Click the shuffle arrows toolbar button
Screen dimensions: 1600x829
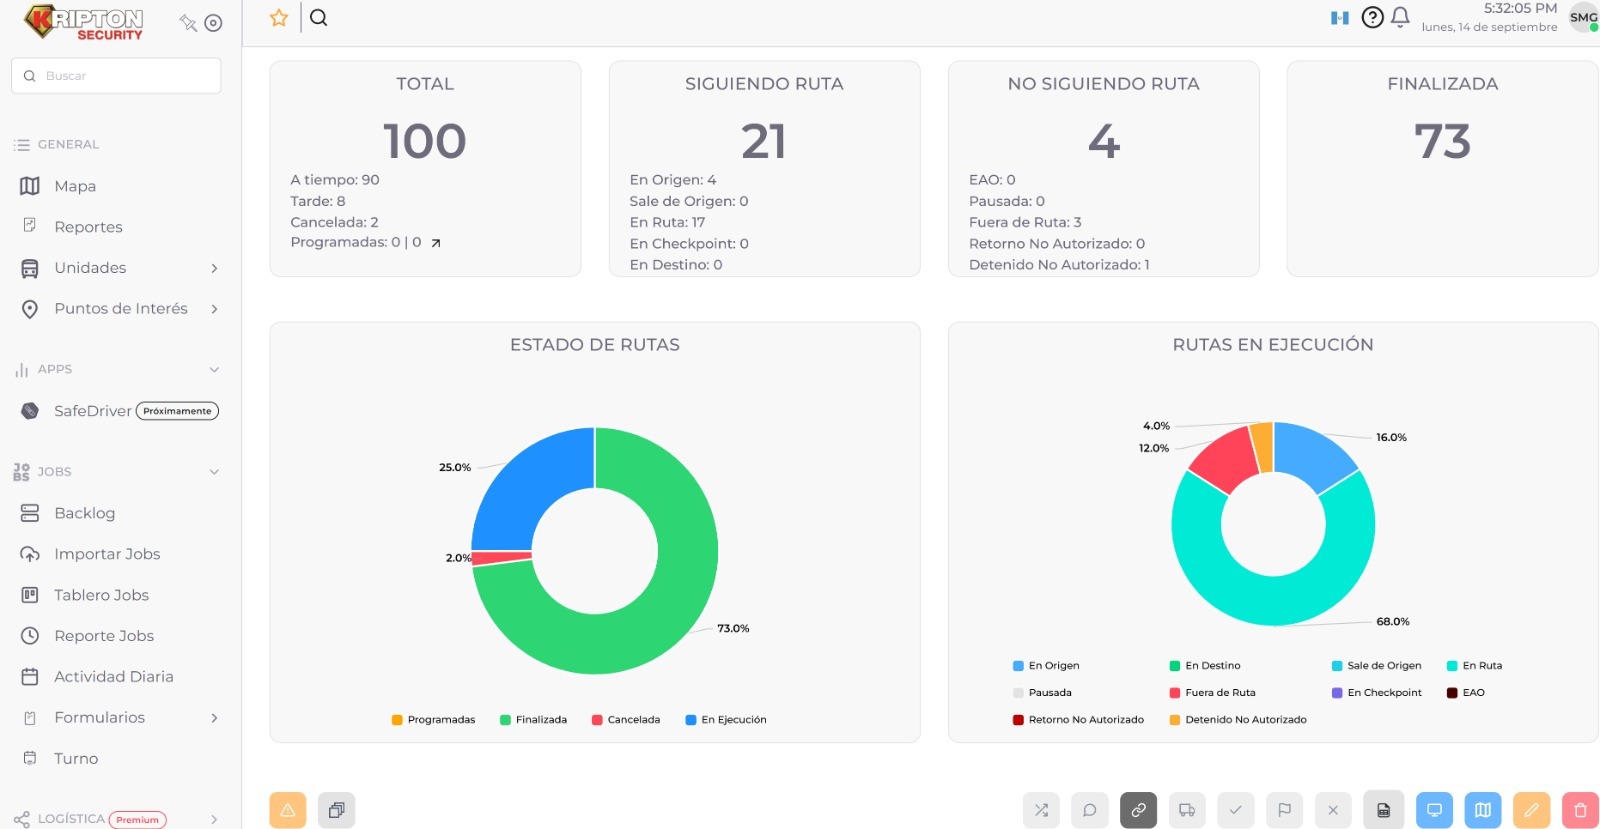1041,810
